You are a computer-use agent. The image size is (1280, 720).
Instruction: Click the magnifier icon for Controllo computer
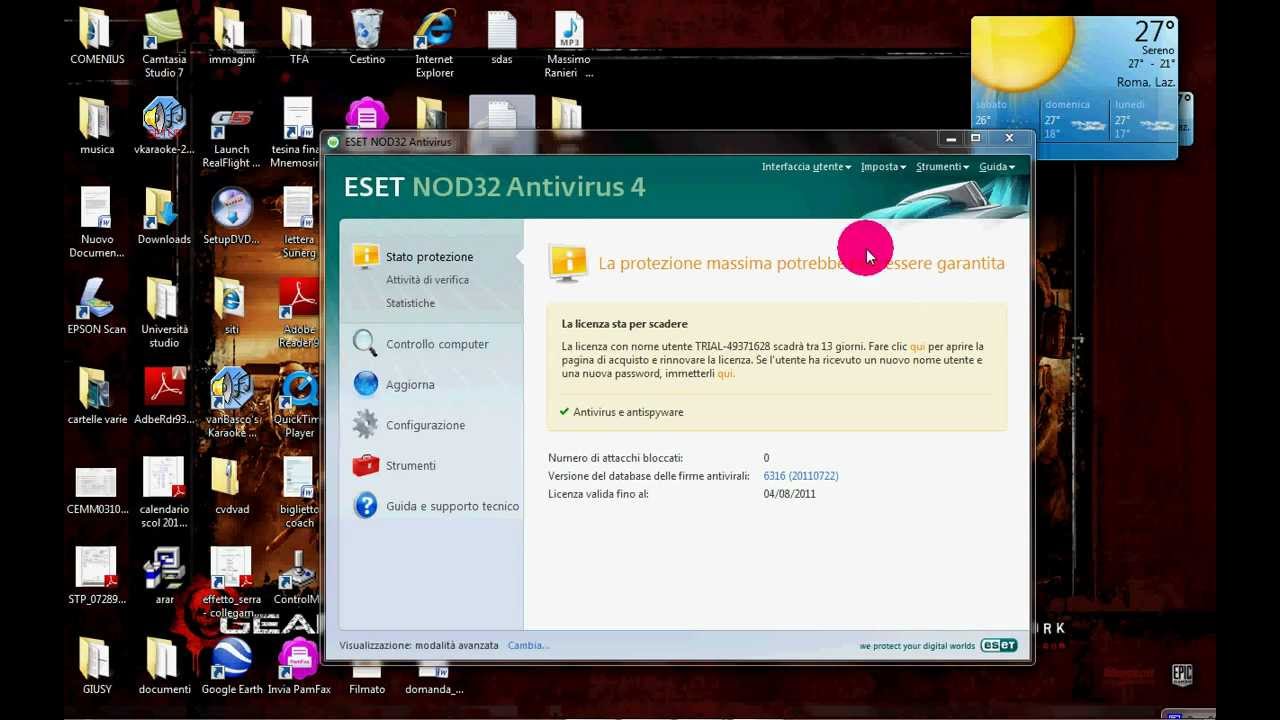365,343
